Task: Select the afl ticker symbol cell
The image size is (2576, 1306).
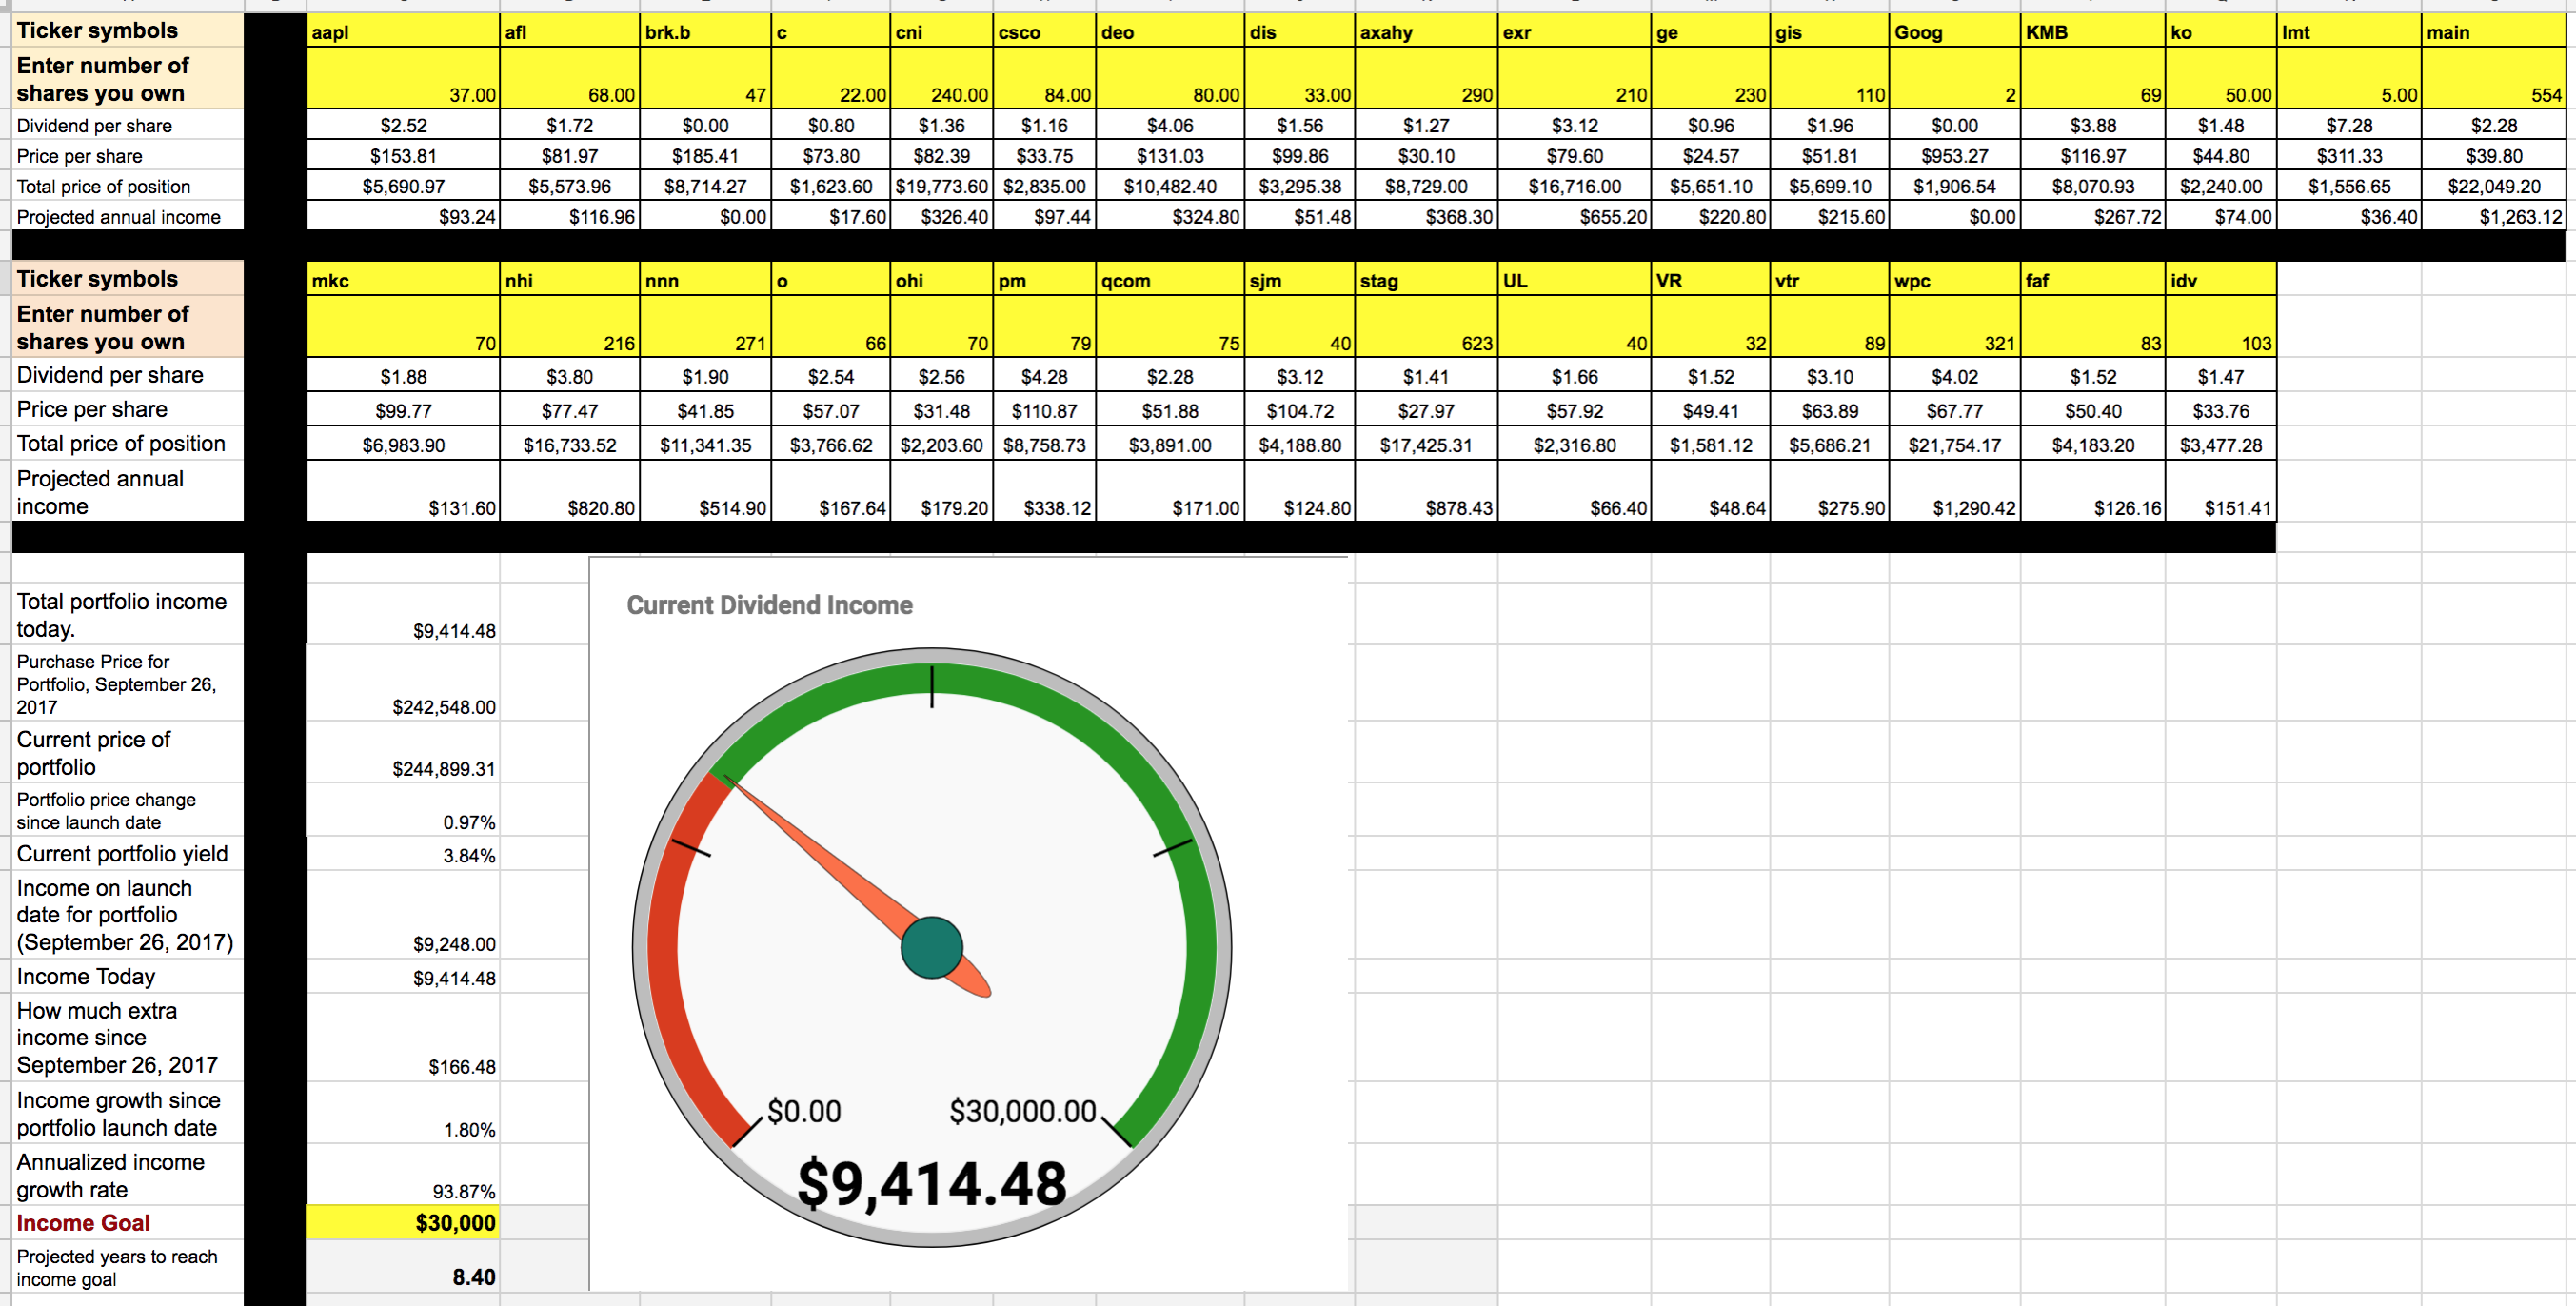Action: click(569, 31)
